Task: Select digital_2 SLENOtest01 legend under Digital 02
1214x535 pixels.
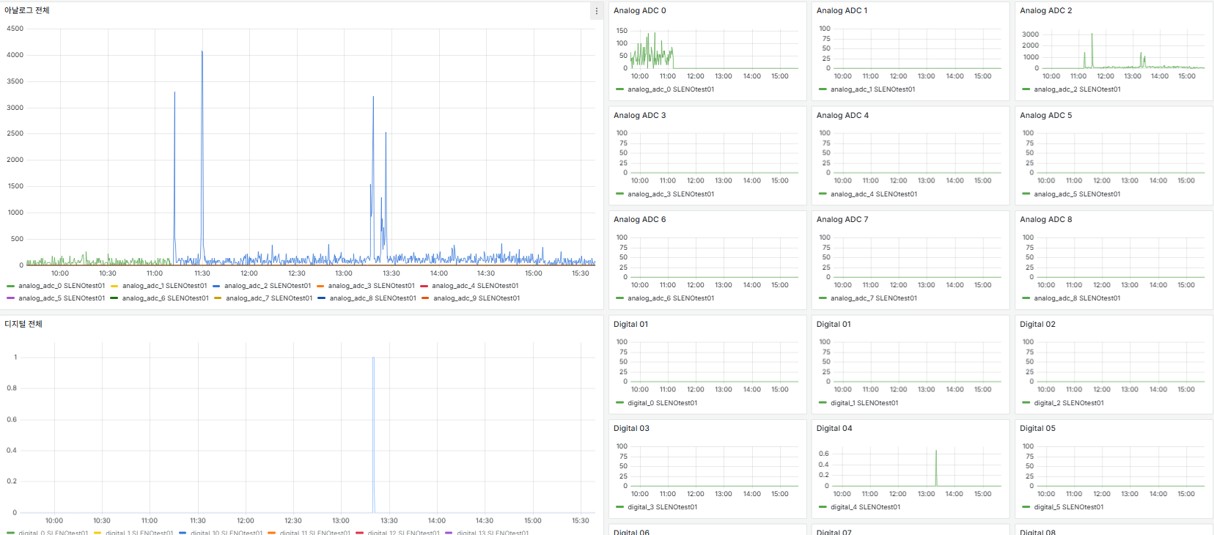Action: (1068, 403)
